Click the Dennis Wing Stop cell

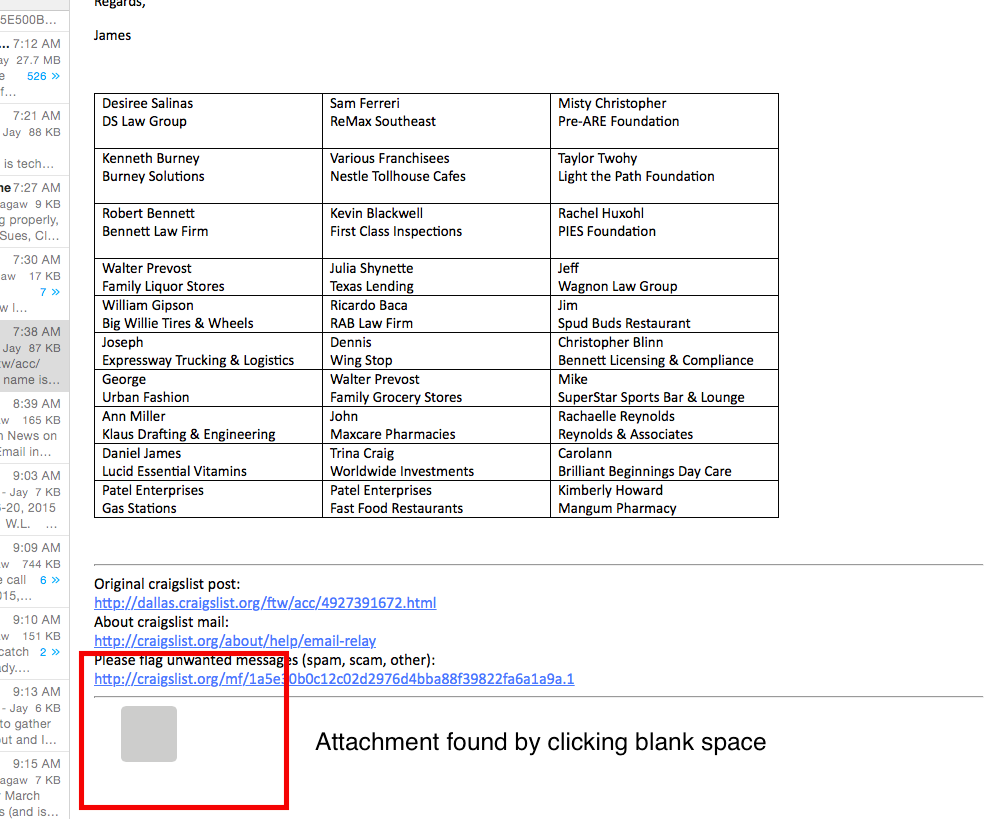pos(436,351)
